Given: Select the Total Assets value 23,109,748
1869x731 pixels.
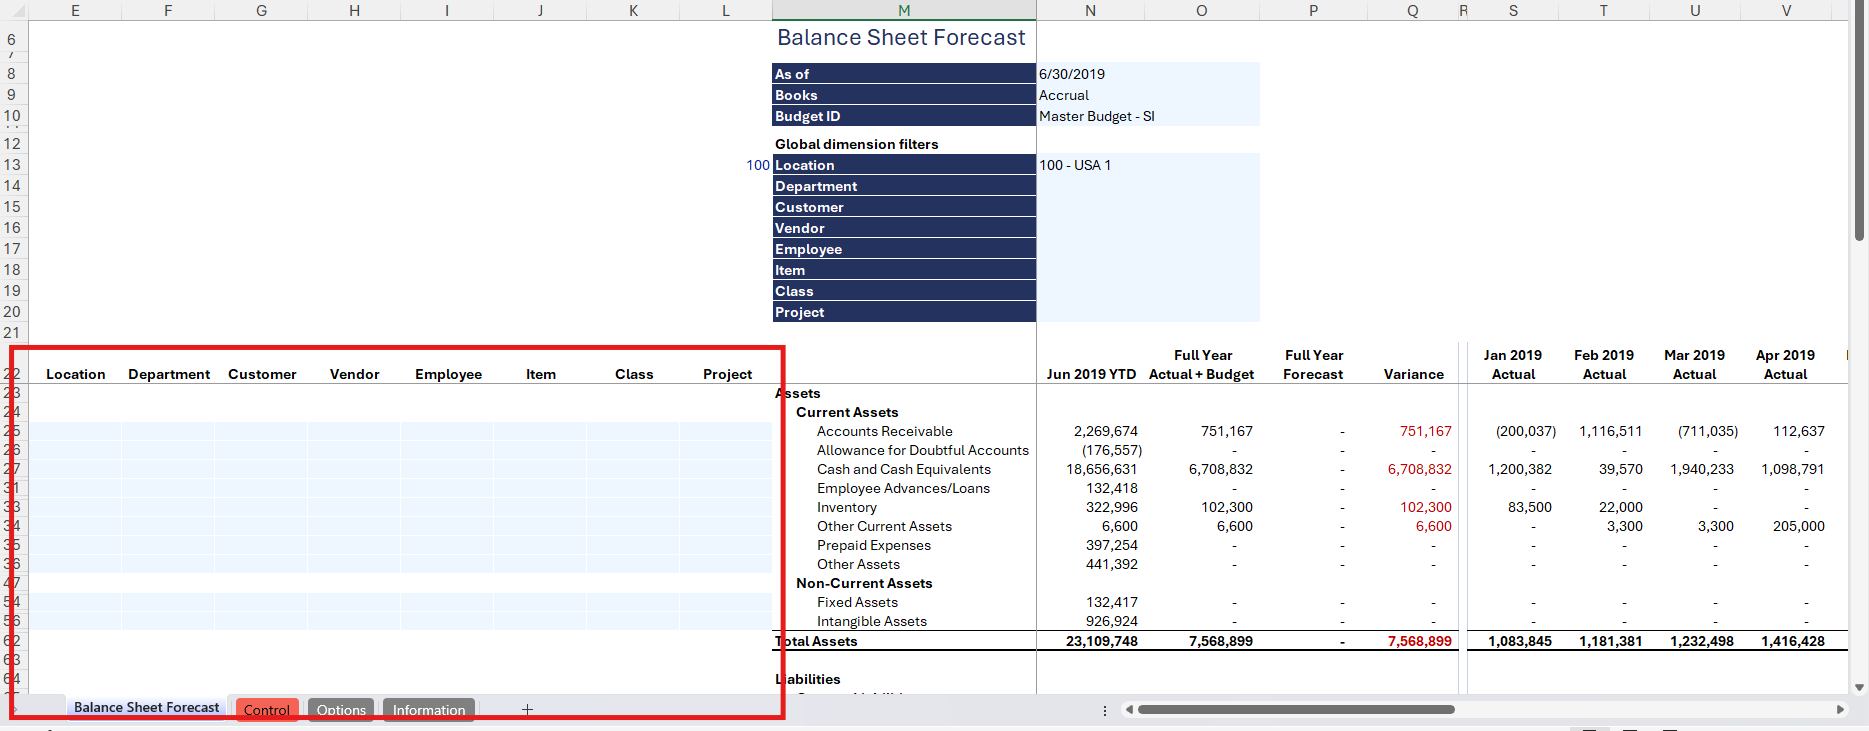Looking at the screenshot, I should [x=1101, y=641].
